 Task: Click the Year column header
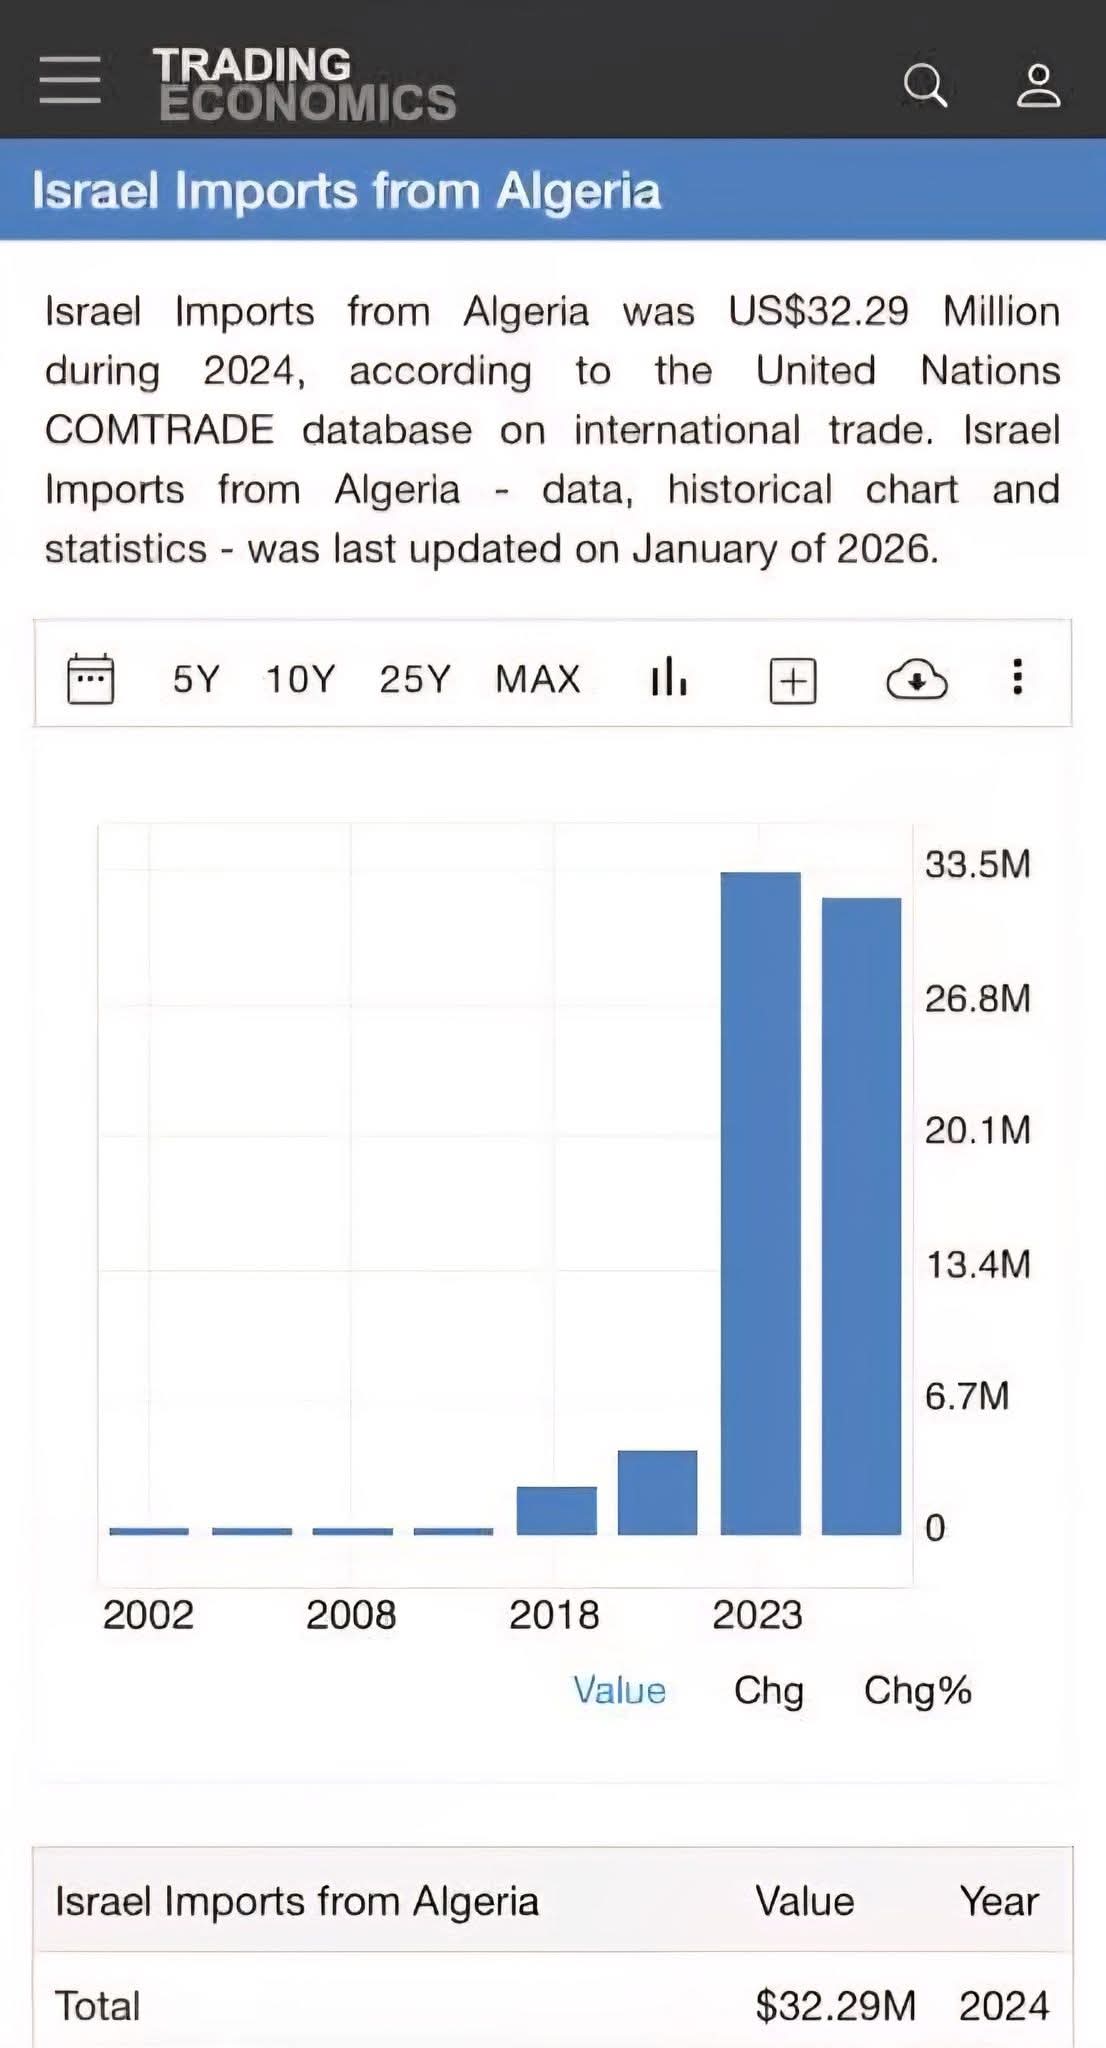999,1901
